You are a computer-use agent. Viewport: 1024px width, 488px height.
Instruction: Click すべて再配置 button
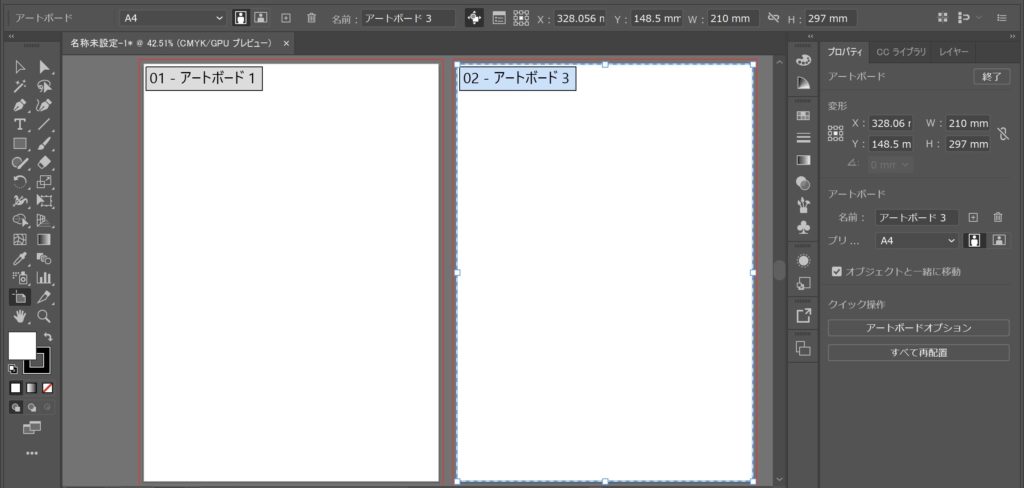[x=918, y=353]
